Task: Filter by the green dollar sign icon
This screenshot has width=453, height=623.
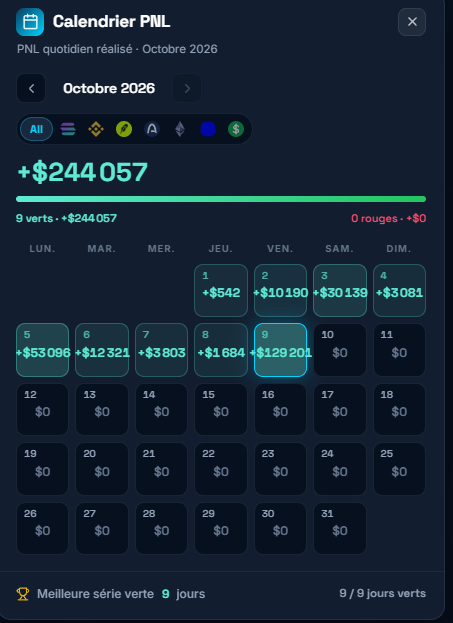Action: point(236,129)
